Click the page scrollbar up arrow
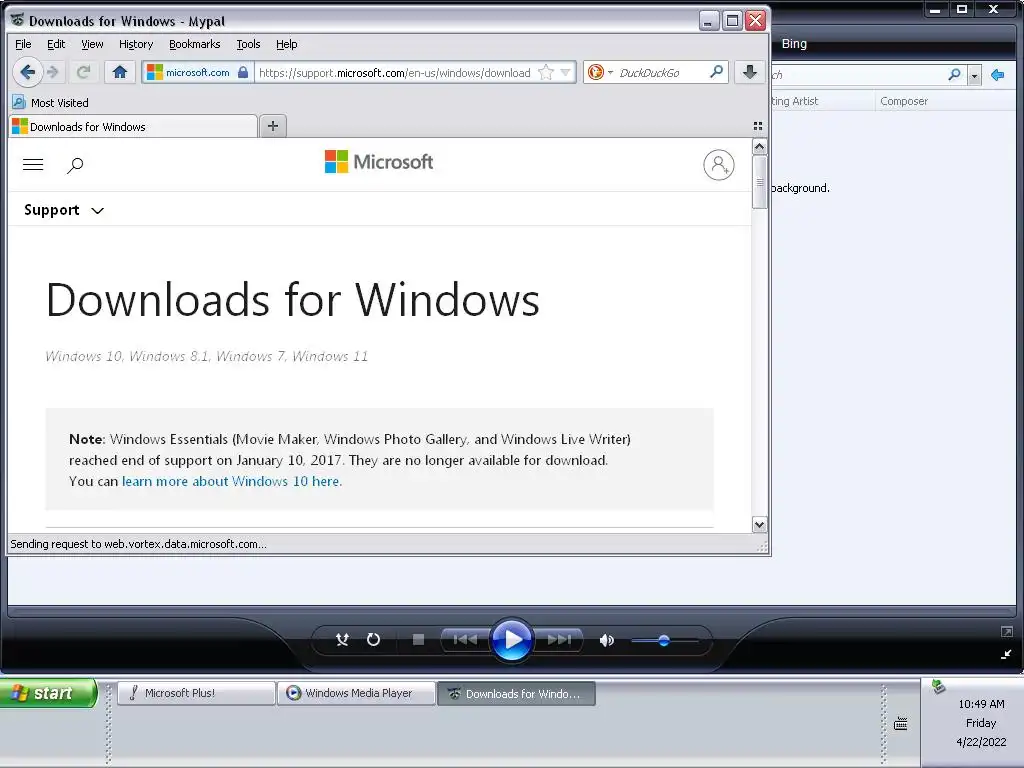1024x768 pixels. (x=759, y=147)
